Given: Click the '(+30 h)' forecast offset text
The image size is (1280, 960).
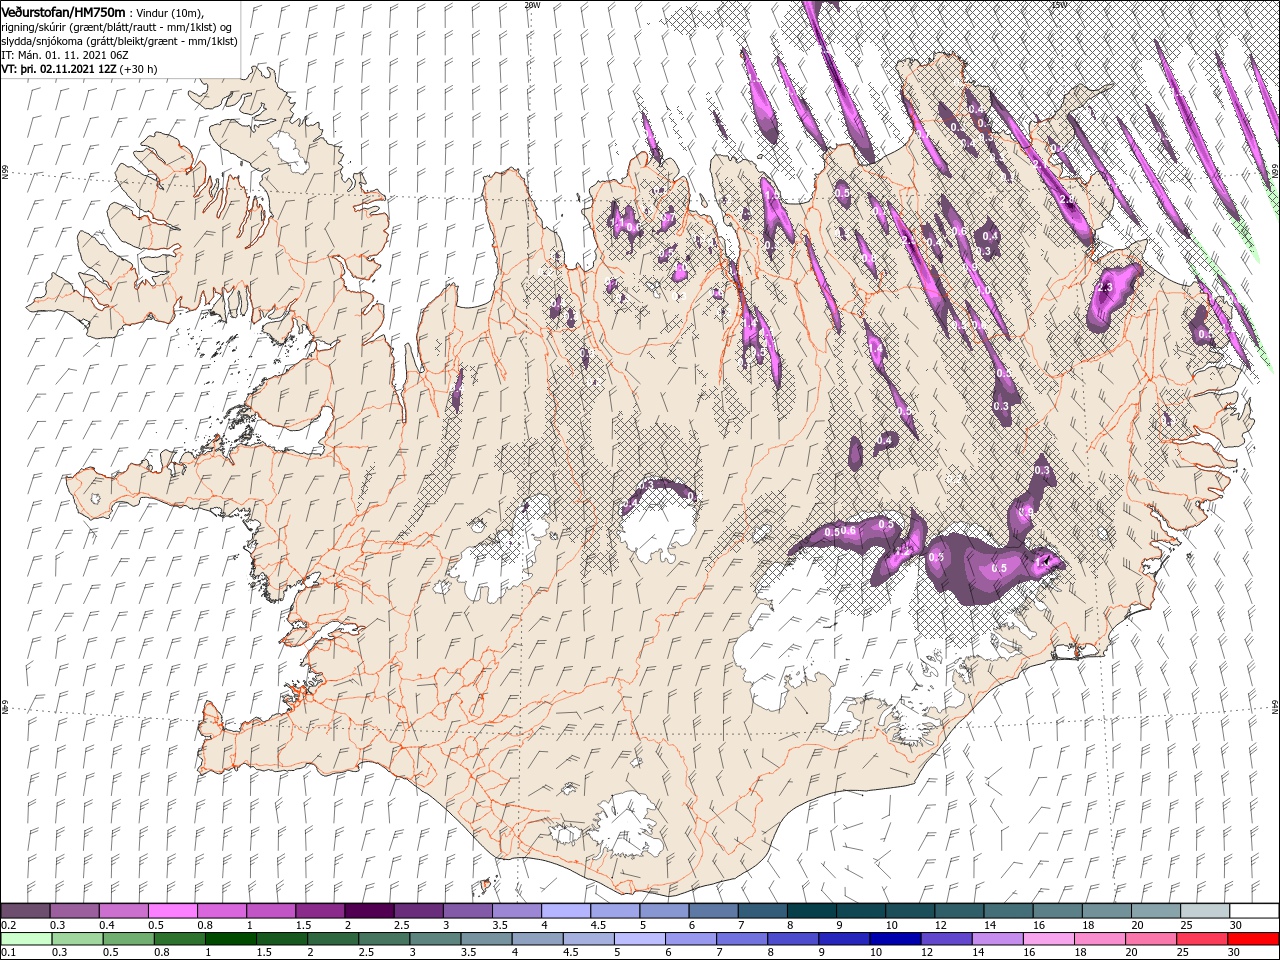Looking at the screenshot, I should (139, 70).
